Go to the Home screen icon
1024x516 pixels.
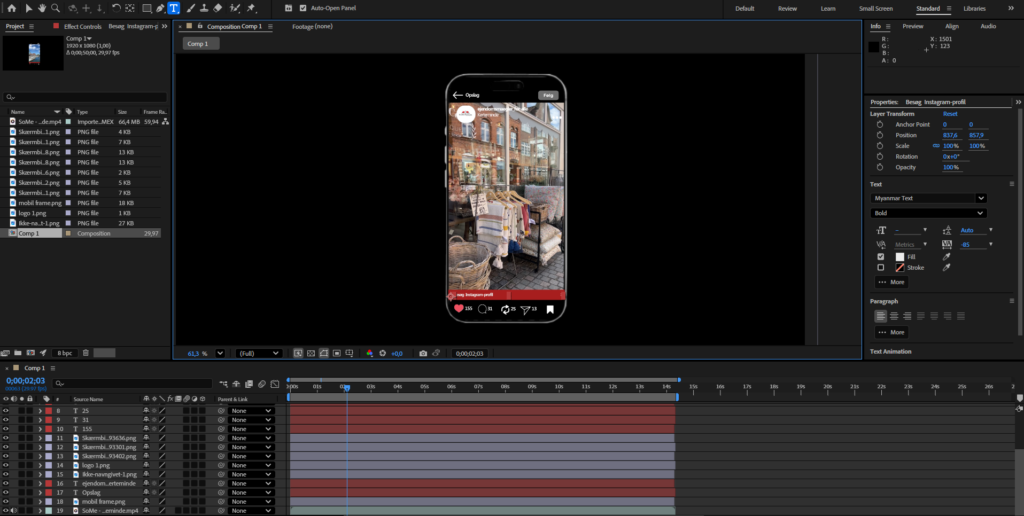coord(11,8)
